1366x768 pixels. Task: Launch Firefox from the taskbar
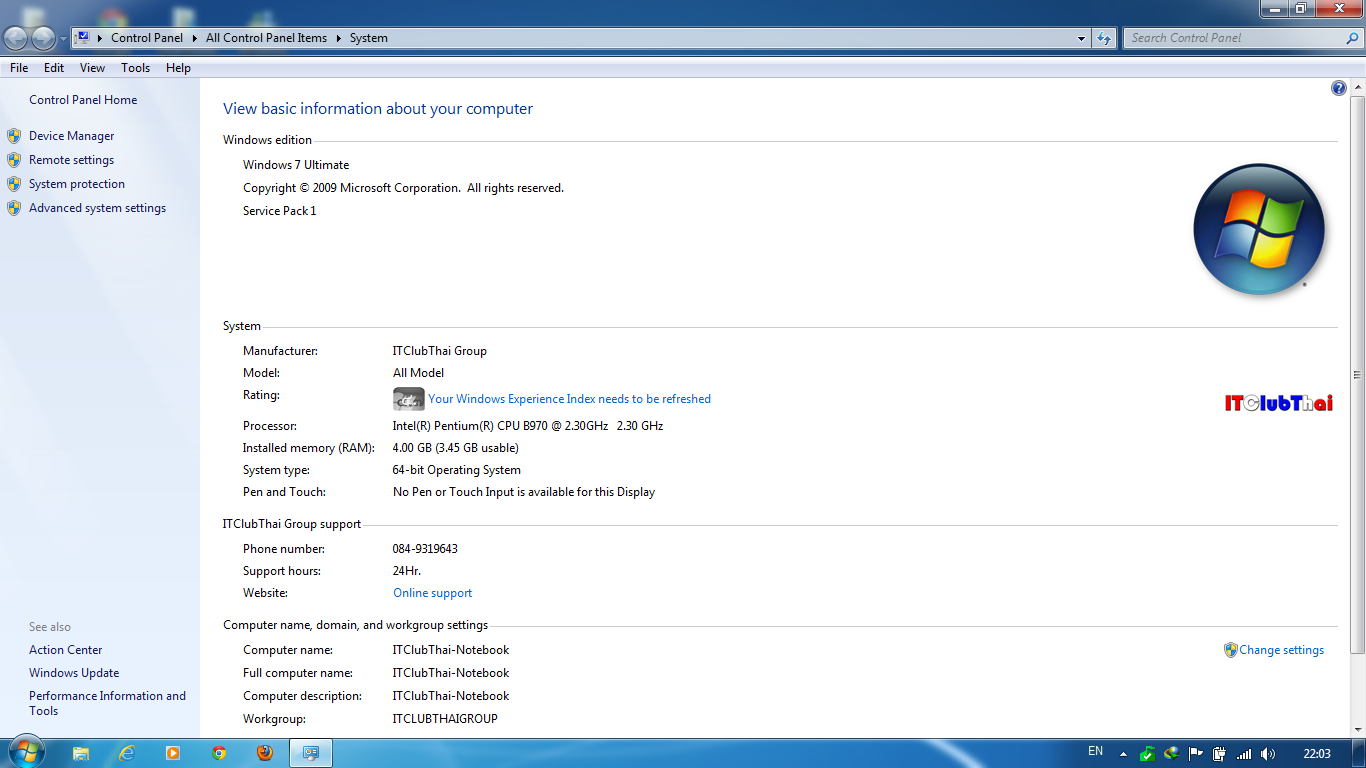tap(265, 753)
